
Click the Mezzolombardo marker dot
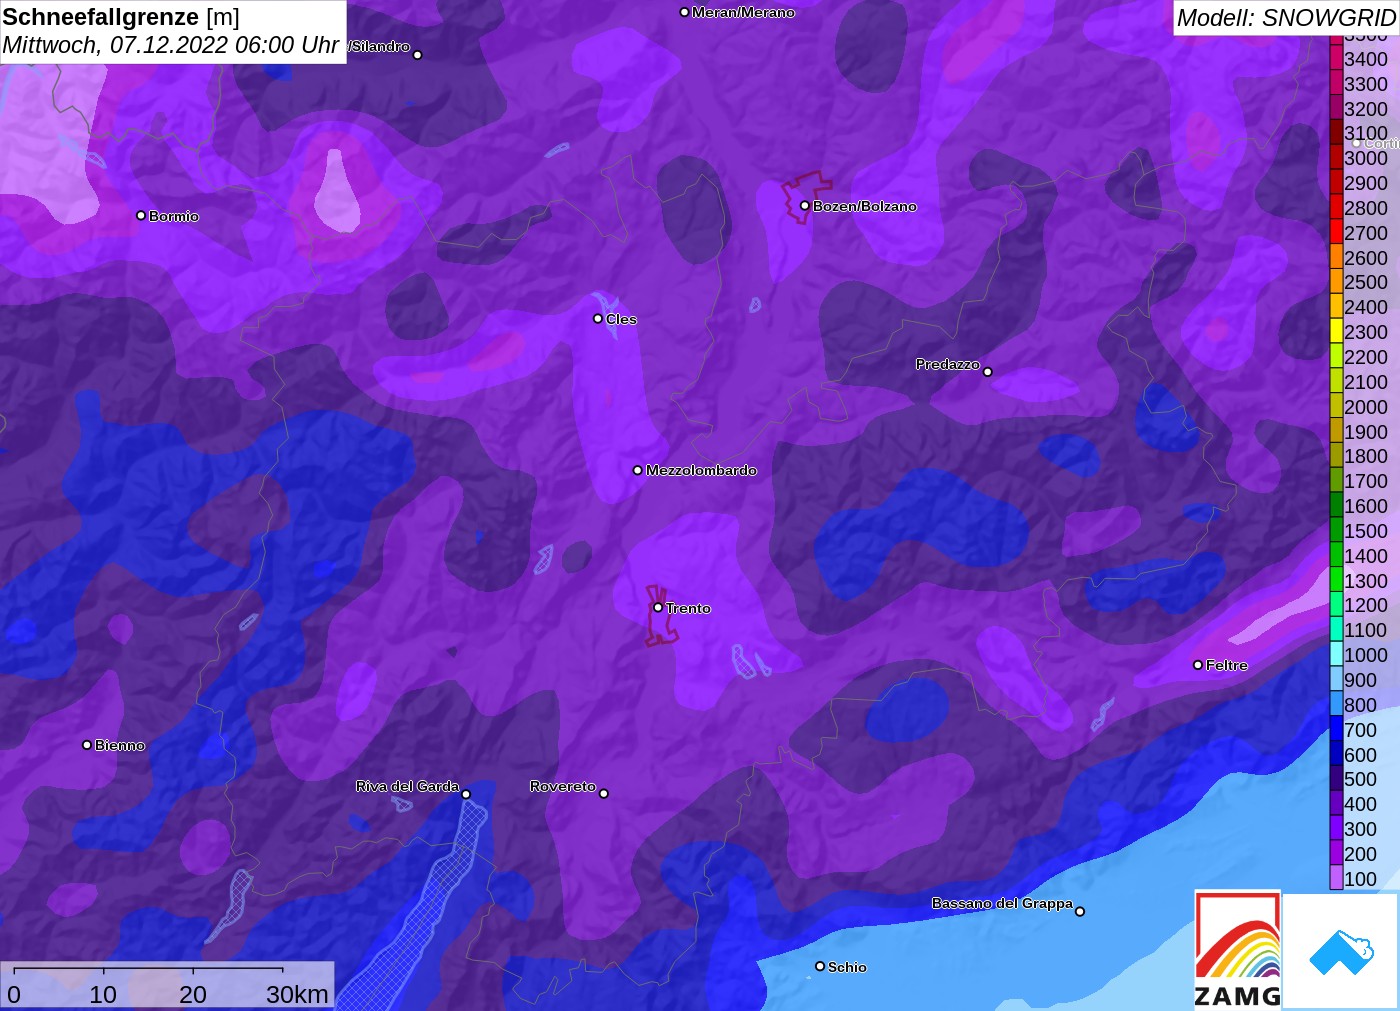click(638, 469)
